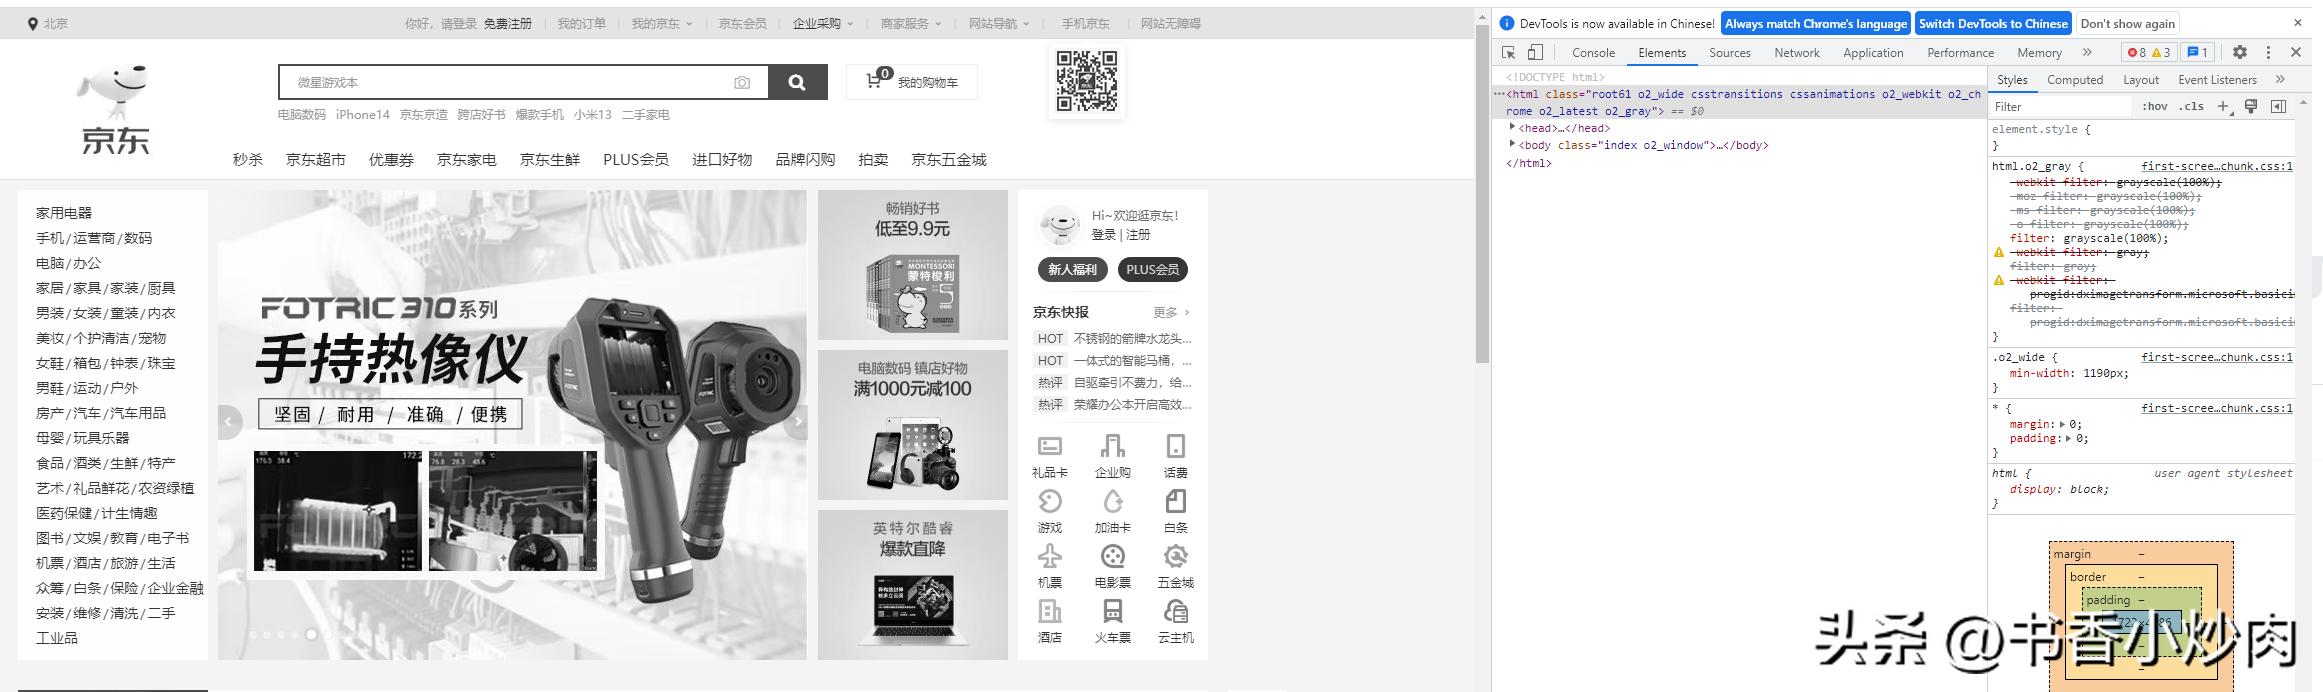
Task: Click the QR code image in header
Action: (1087, 81)
